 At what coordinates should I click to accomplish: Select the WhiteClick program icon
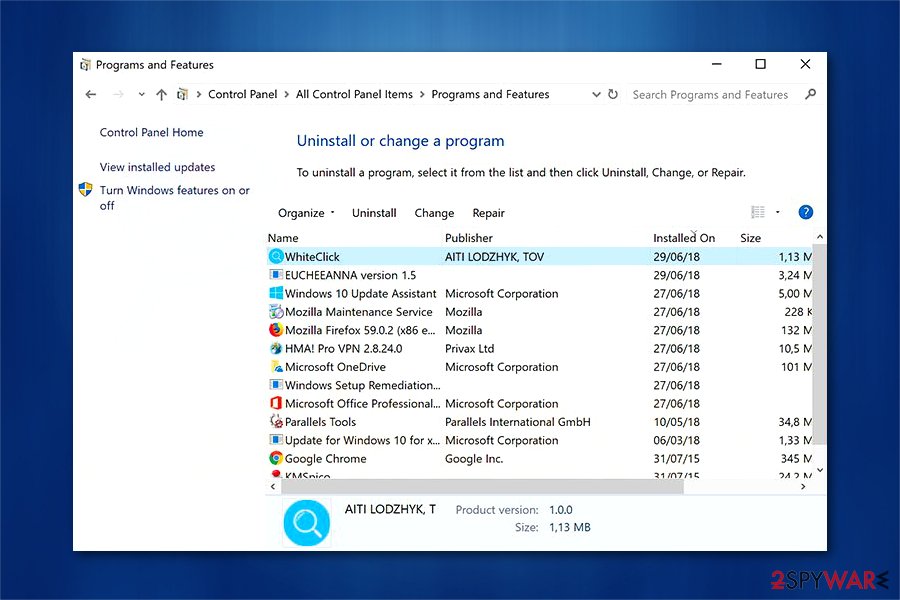click(276, 256)
